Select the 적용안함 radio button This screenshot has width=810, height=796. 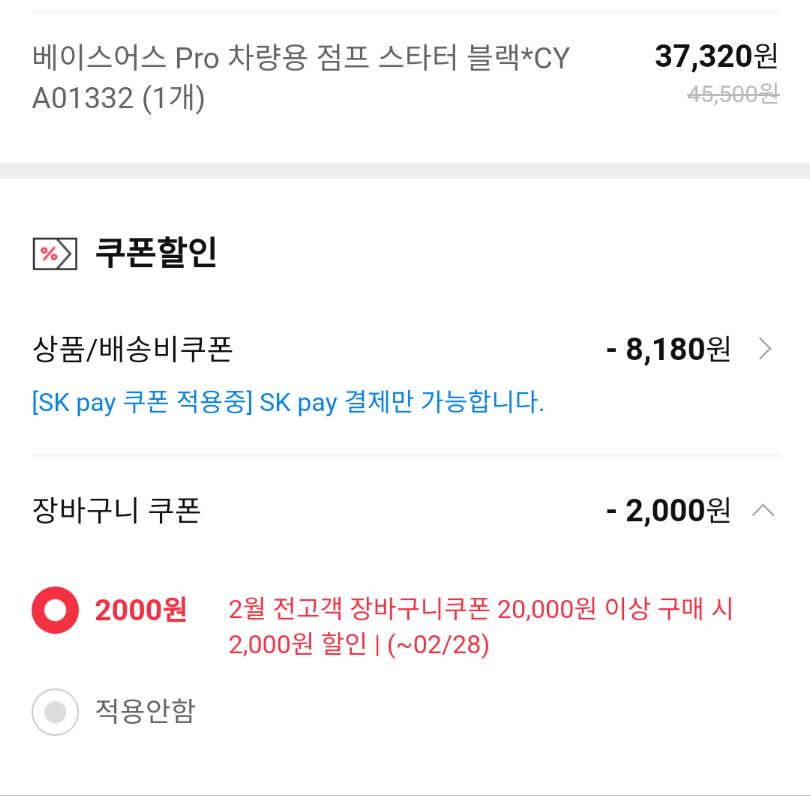click(x=55, y=712)
